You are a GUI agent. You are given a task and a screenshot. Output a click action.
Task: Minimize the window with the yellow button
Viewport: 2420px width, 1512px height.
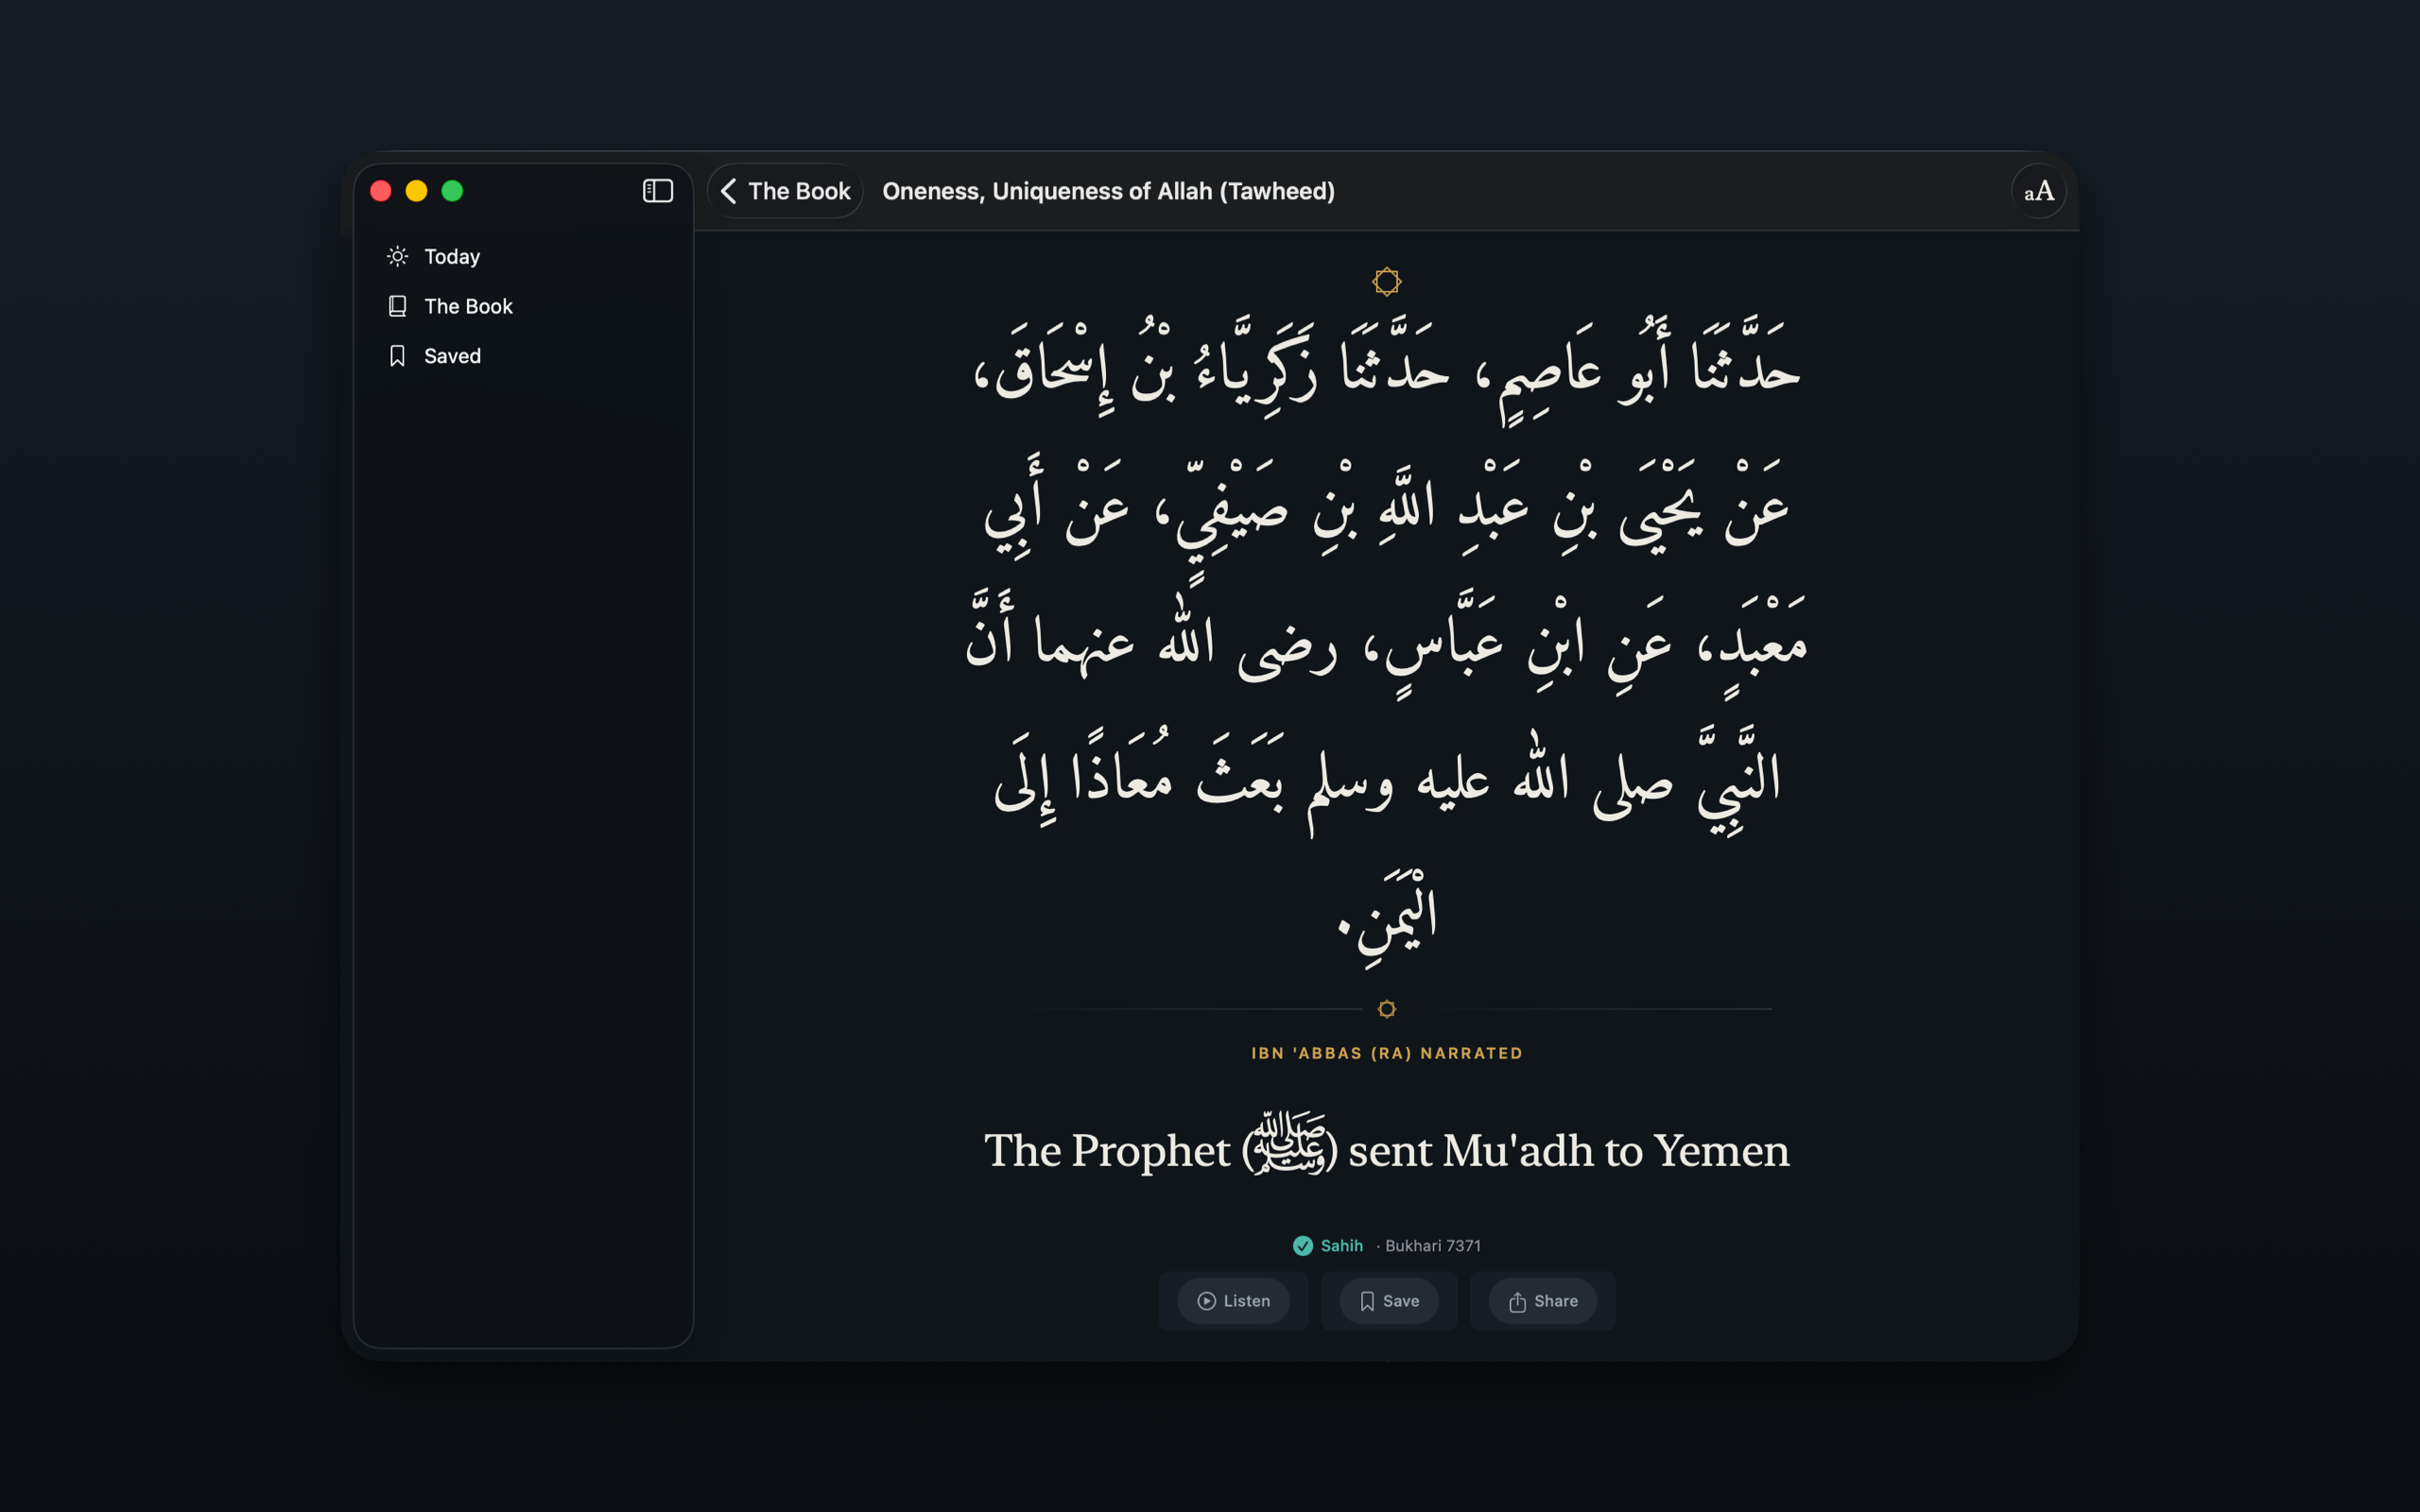pyautogui.click(x=416, y=191)
